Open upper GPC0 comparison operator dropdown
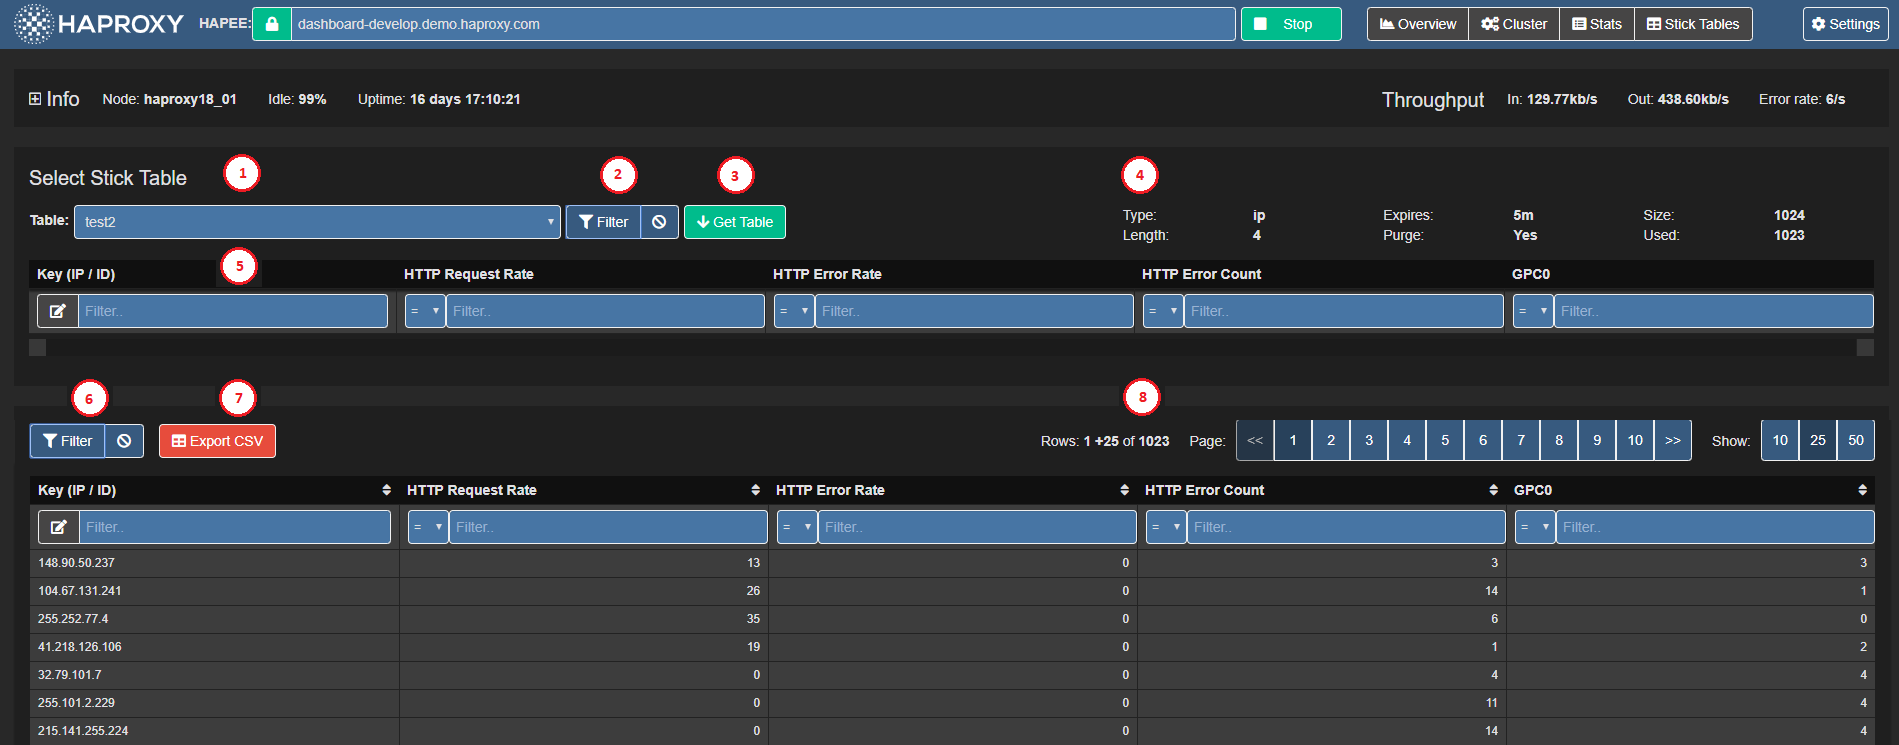The image size is (1899, 745). 1533,311
